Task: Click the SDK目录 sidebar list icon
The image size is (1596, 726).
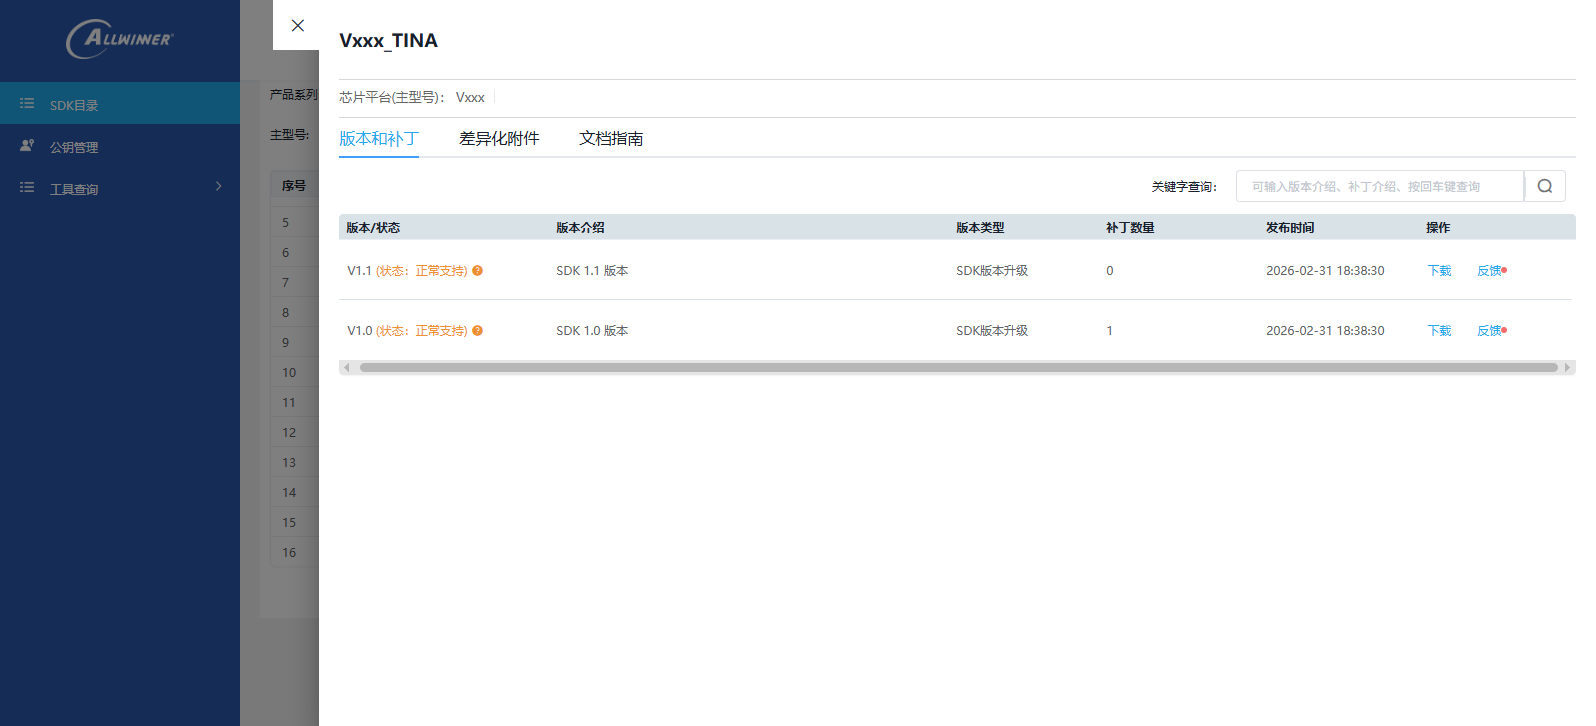Action: 27,104
